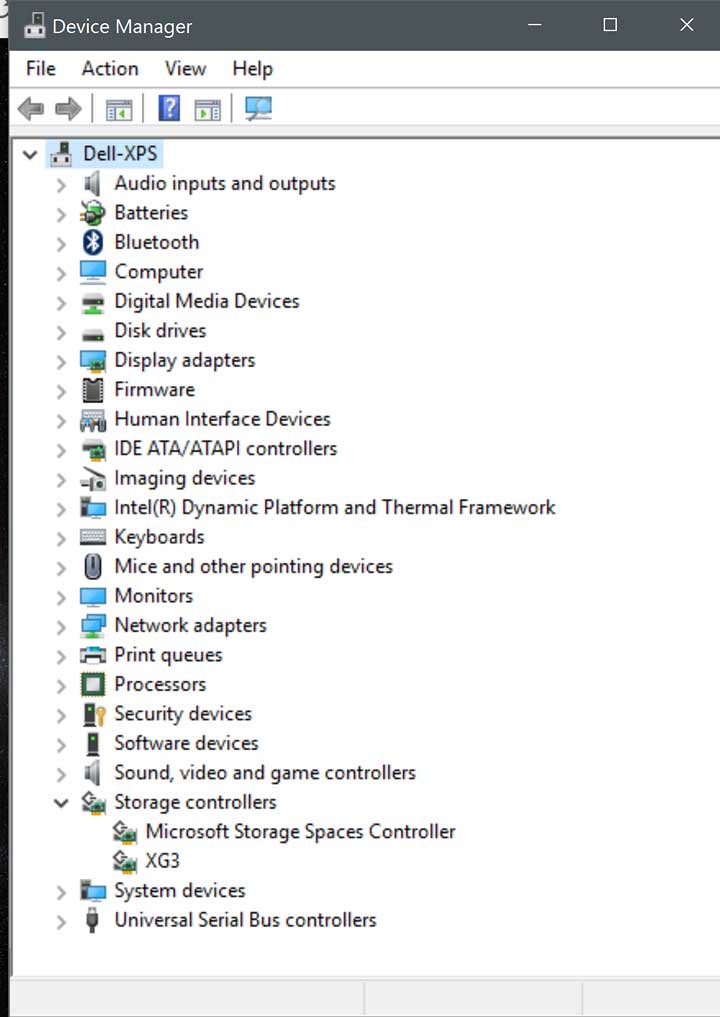
Task: Select Mice and other pointing devices label
Action: [x=254, y=566]
